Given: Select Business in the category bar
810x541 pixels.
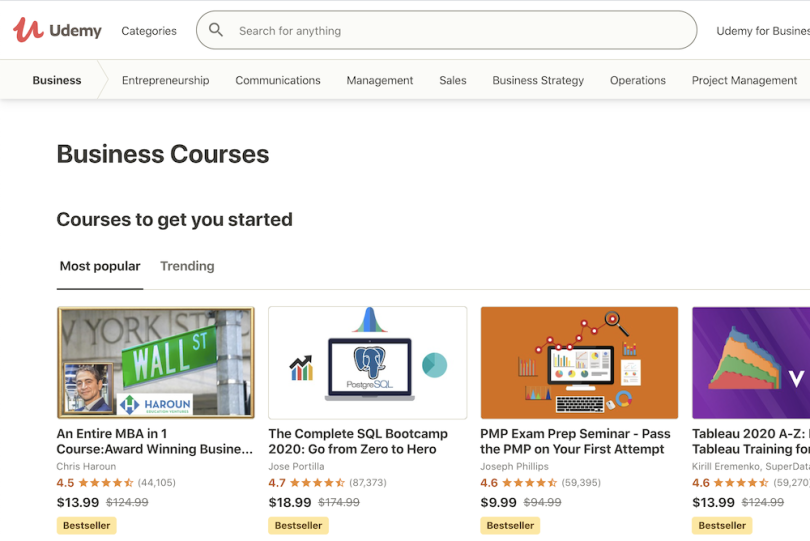Looking at the screenshot, I should [57, 80].
